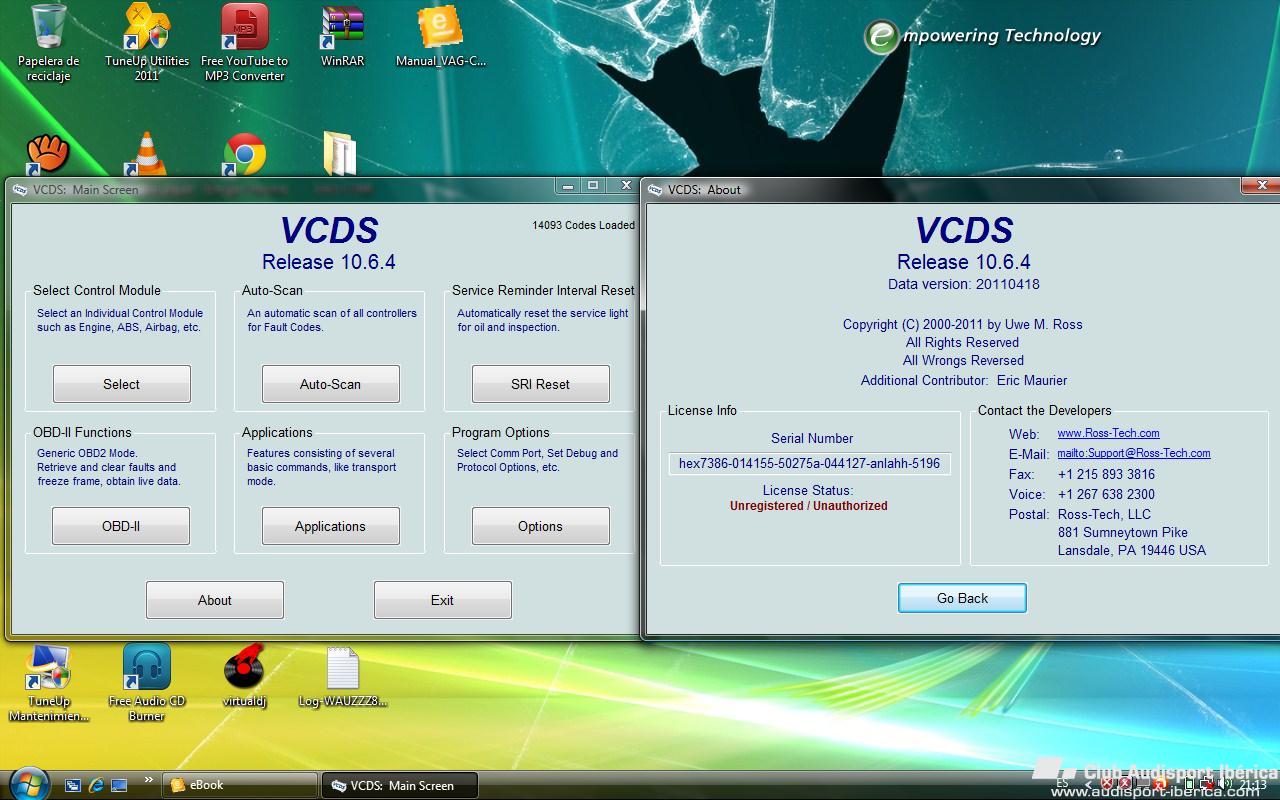The image size is (1280, 800).
Task: Open the Log-WAUZZZ8... text file
Action: (x=342, y=668)
